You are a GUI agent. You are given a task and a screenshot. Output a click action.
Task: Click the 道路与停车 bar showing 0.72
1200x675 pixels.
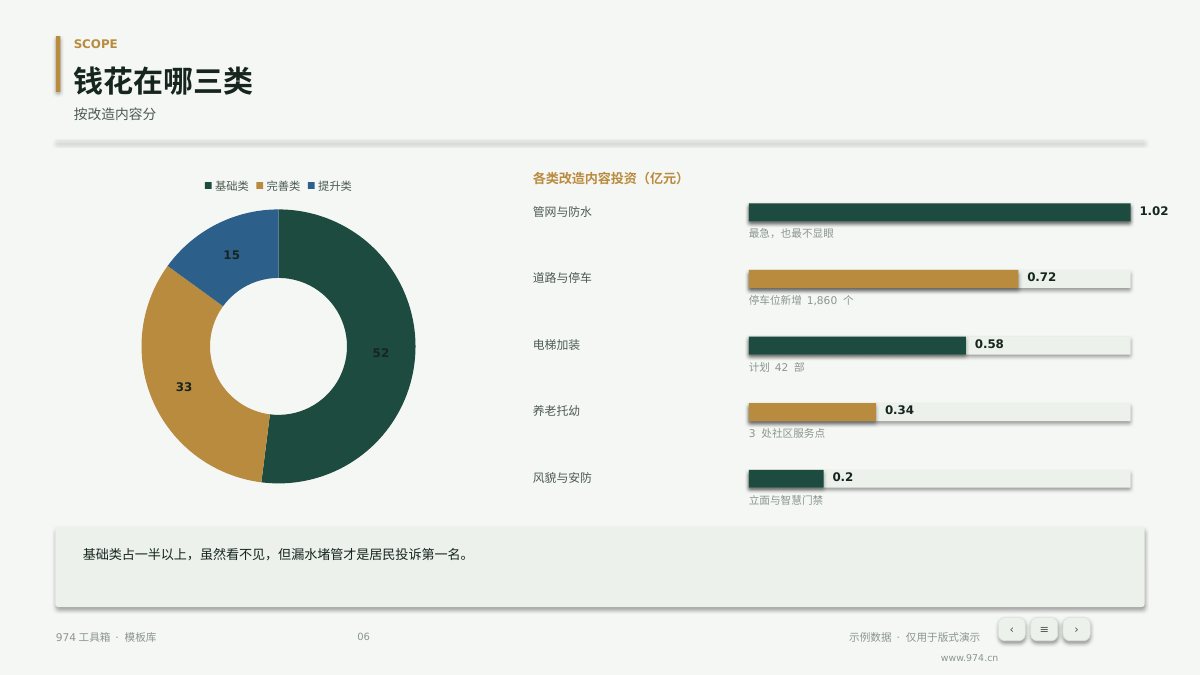click(x=883, y=279)
